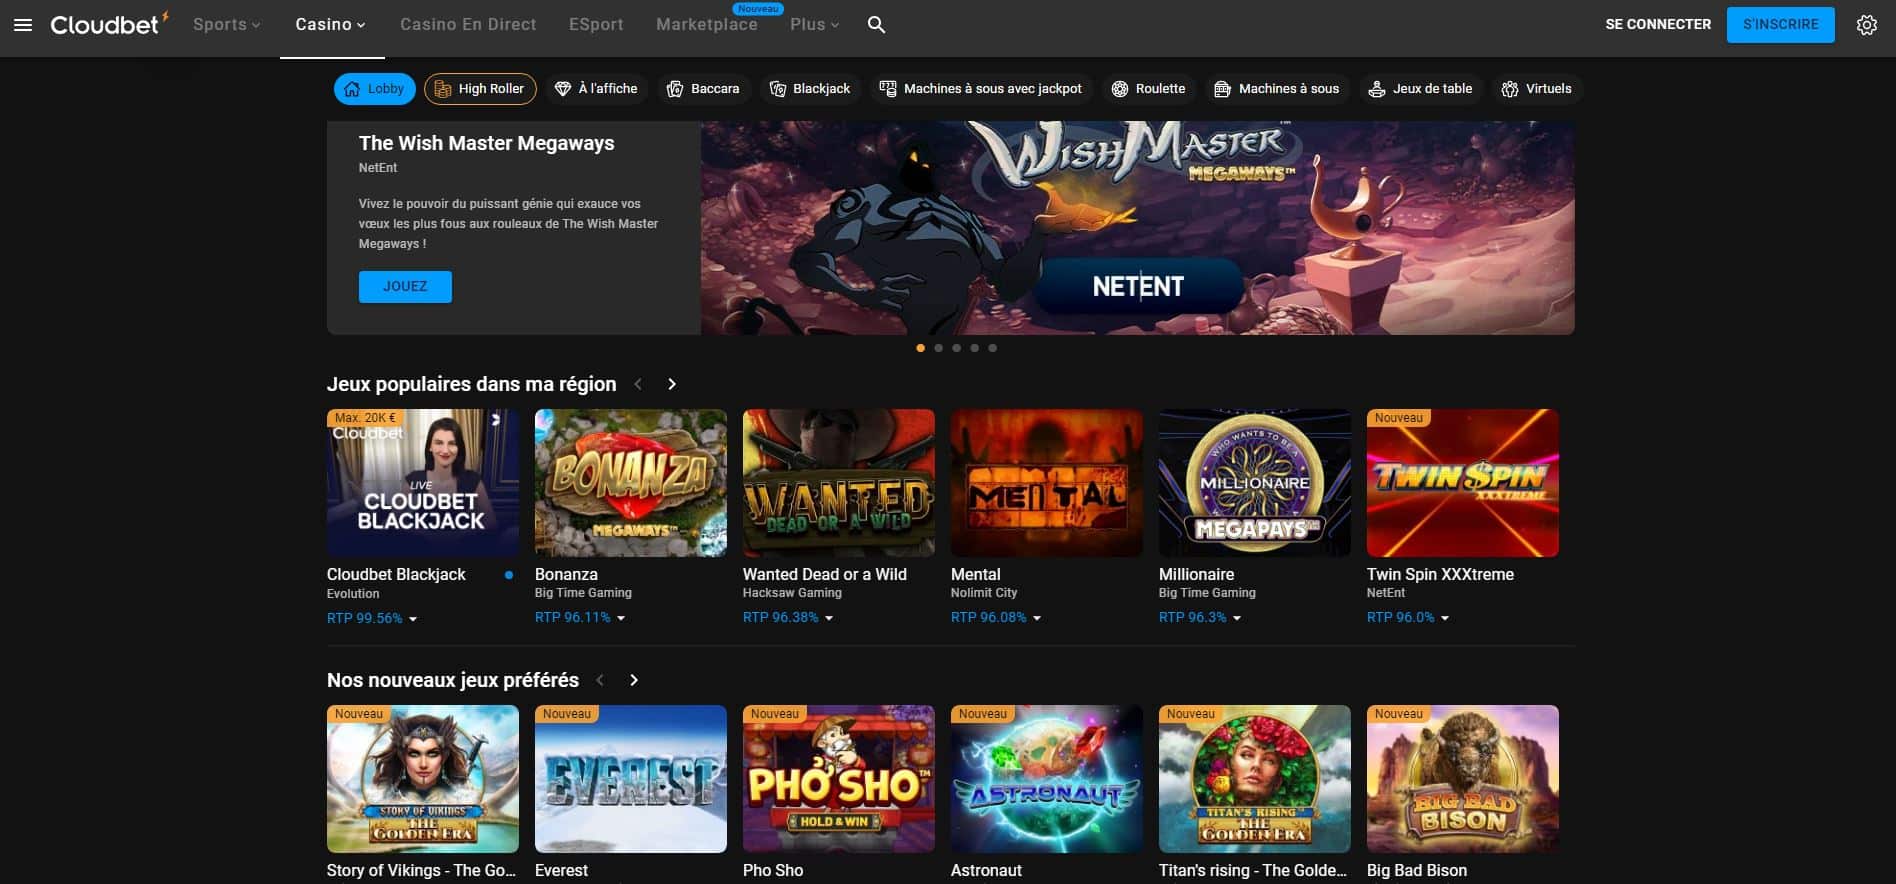Expand RTP 96.3% for Millionaire
This screenshot has height=884, width=1896.
(1200, 618)
